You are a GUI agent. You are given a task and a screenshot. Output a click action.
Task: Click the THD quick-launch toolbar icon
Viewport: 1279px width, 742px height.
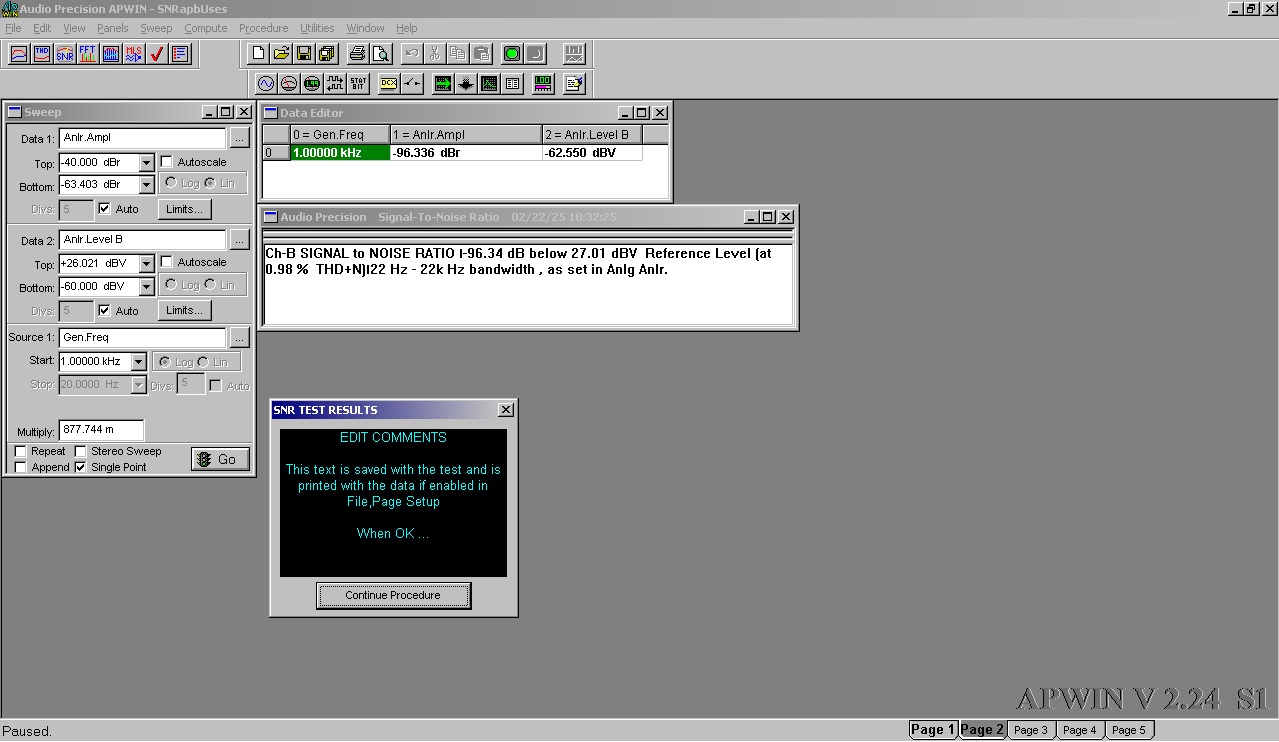click(x=42, y=54)
